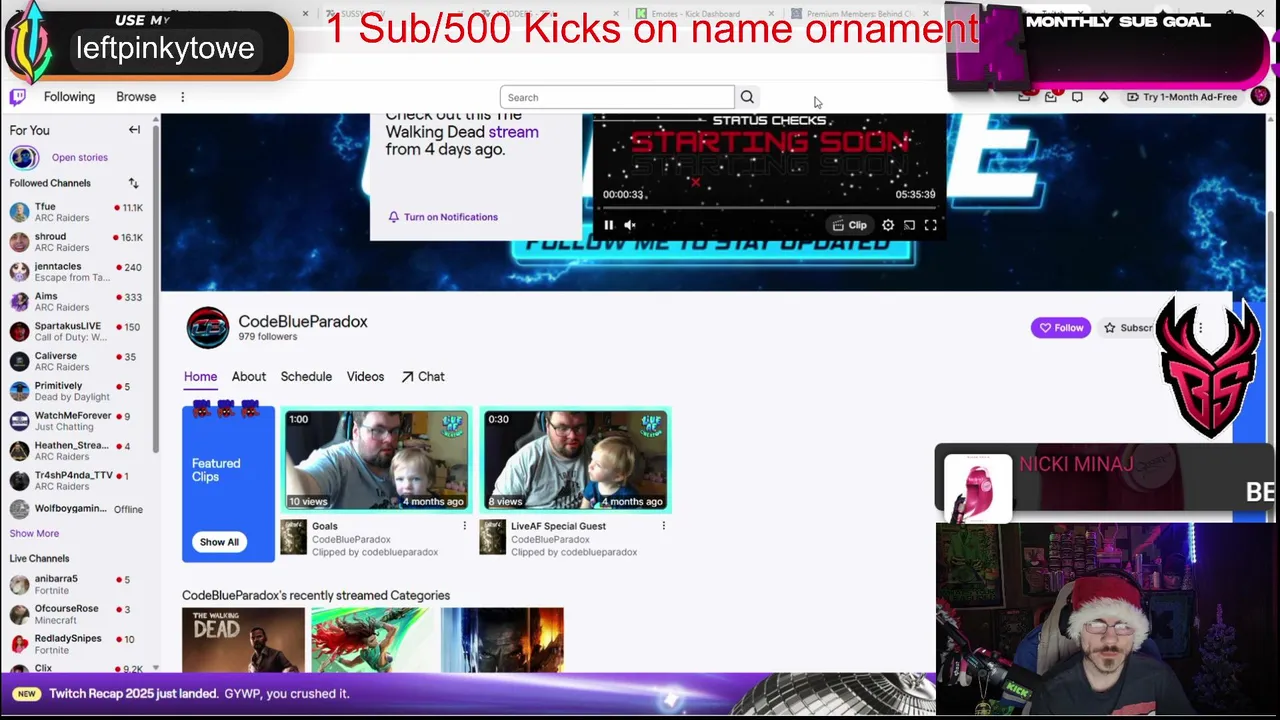Switch to the Schedule tab
This screenshot has width=1280, height=720.
click(x=306, y=377)
